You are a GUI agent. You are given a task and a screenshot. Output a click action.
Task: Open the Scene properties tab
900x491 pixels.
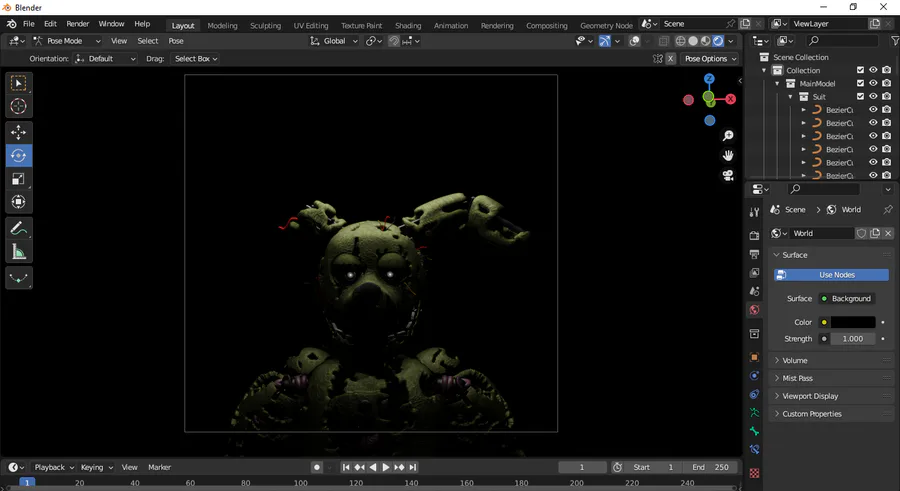point(754,291)
